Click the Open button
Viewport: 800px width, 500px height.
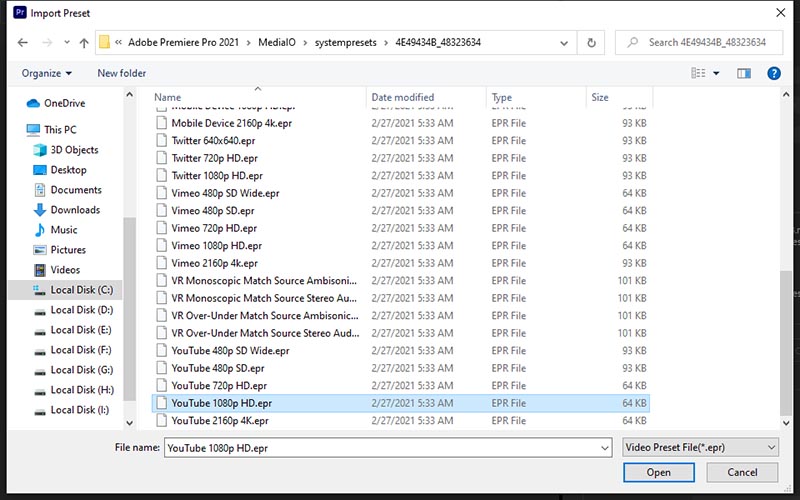pyautogui.click(x=659, y=472)
